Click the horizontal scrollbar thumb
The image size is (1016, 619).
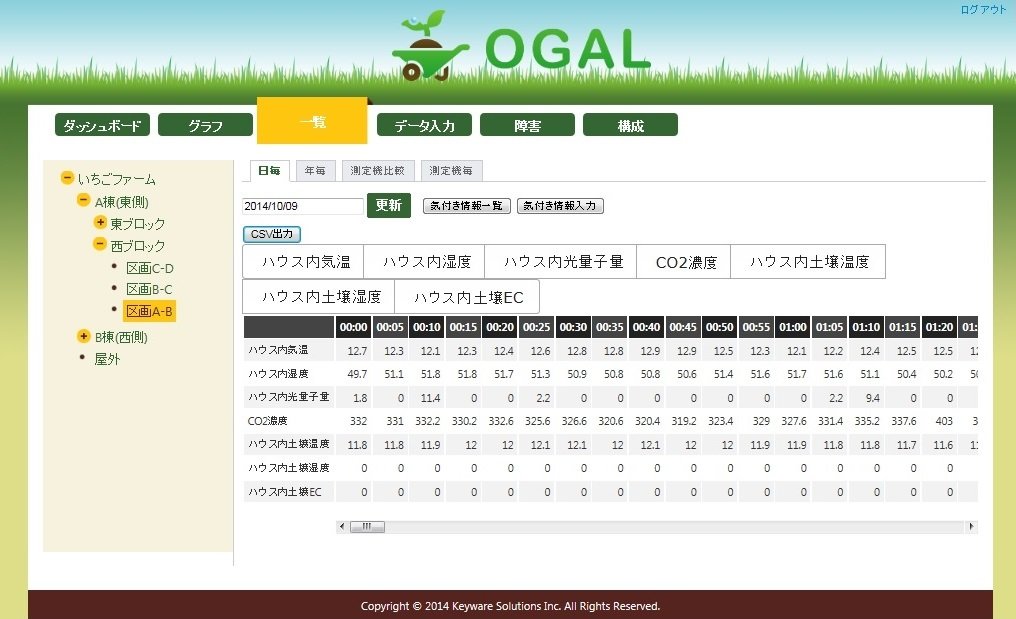pos(366,527)
